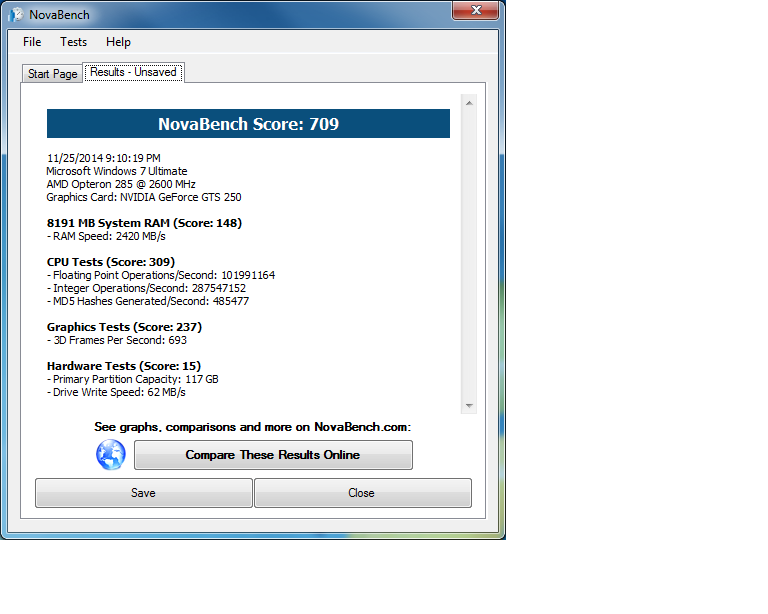Open the File menu
Screen dimensions: 768x614
tap(32, 42)
